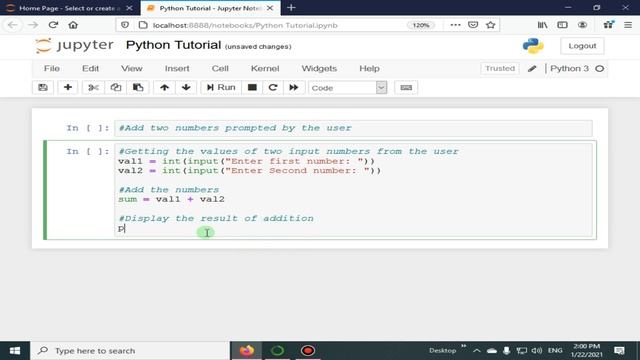Screen dimensions: 640x360
Task: Switch ENG input language indicator
Action: [555, 351]
